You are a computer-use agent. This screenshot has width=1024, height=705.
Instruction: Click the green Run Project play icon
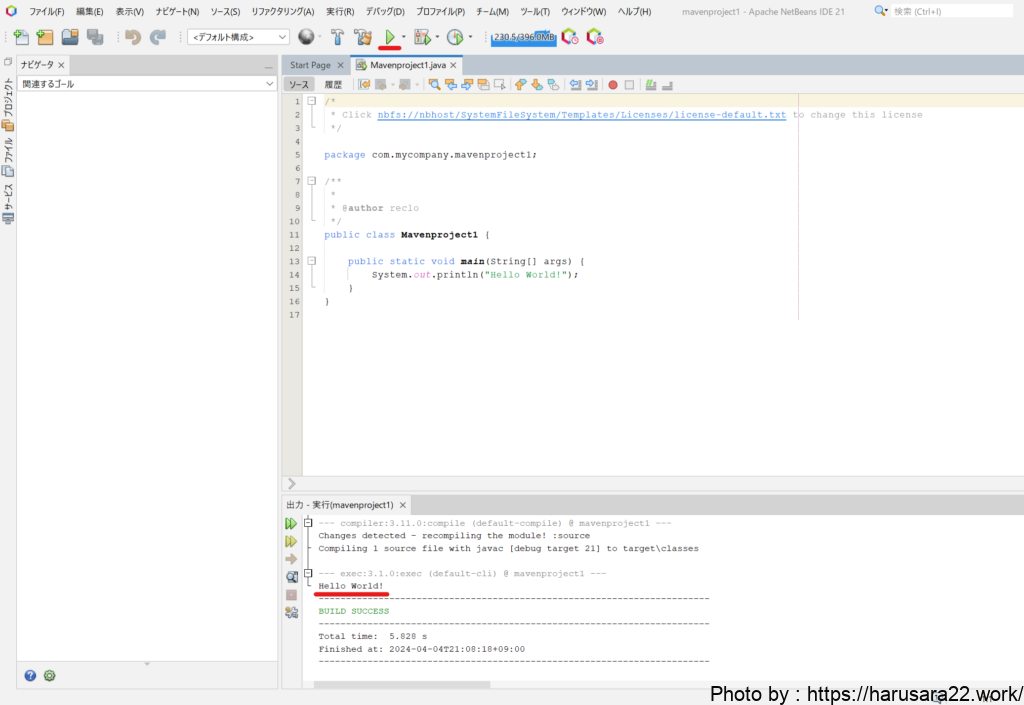(x=389, y=37)
